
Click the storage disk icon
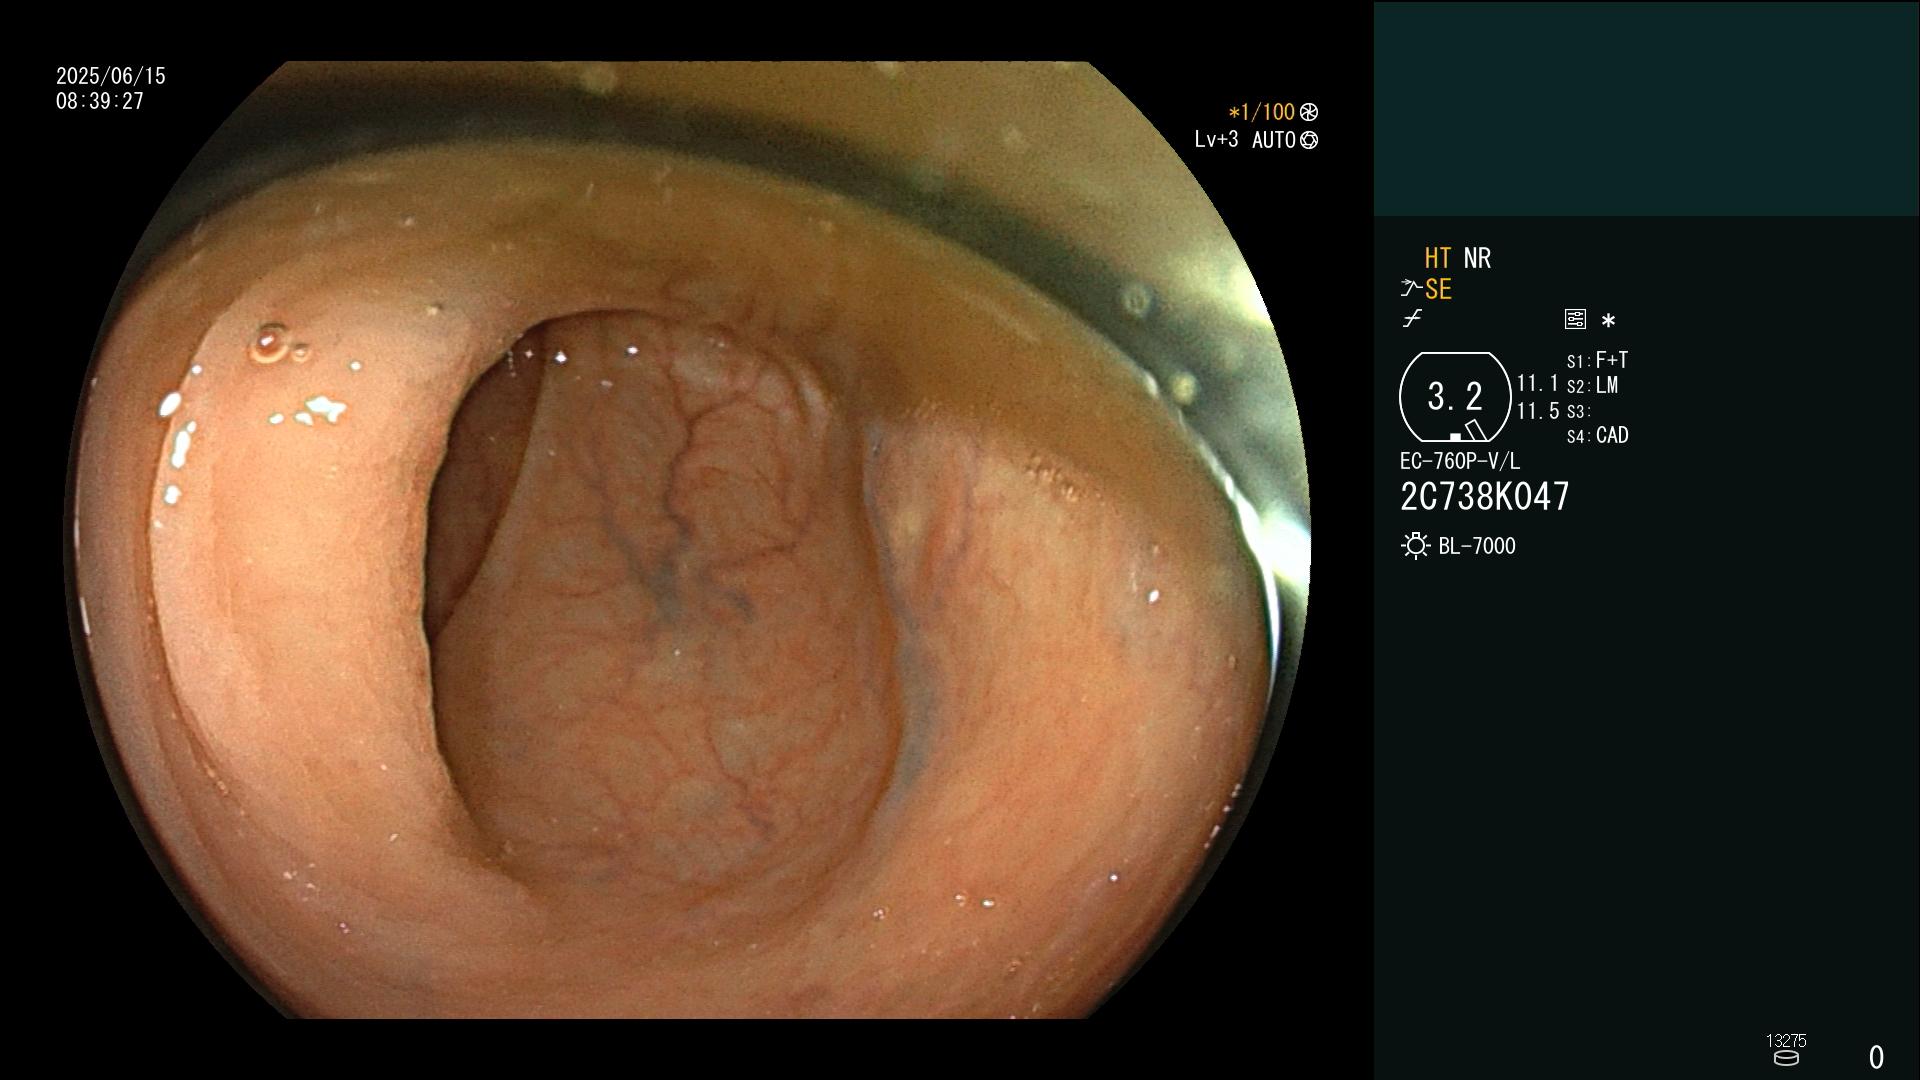coord(1786,1058)
